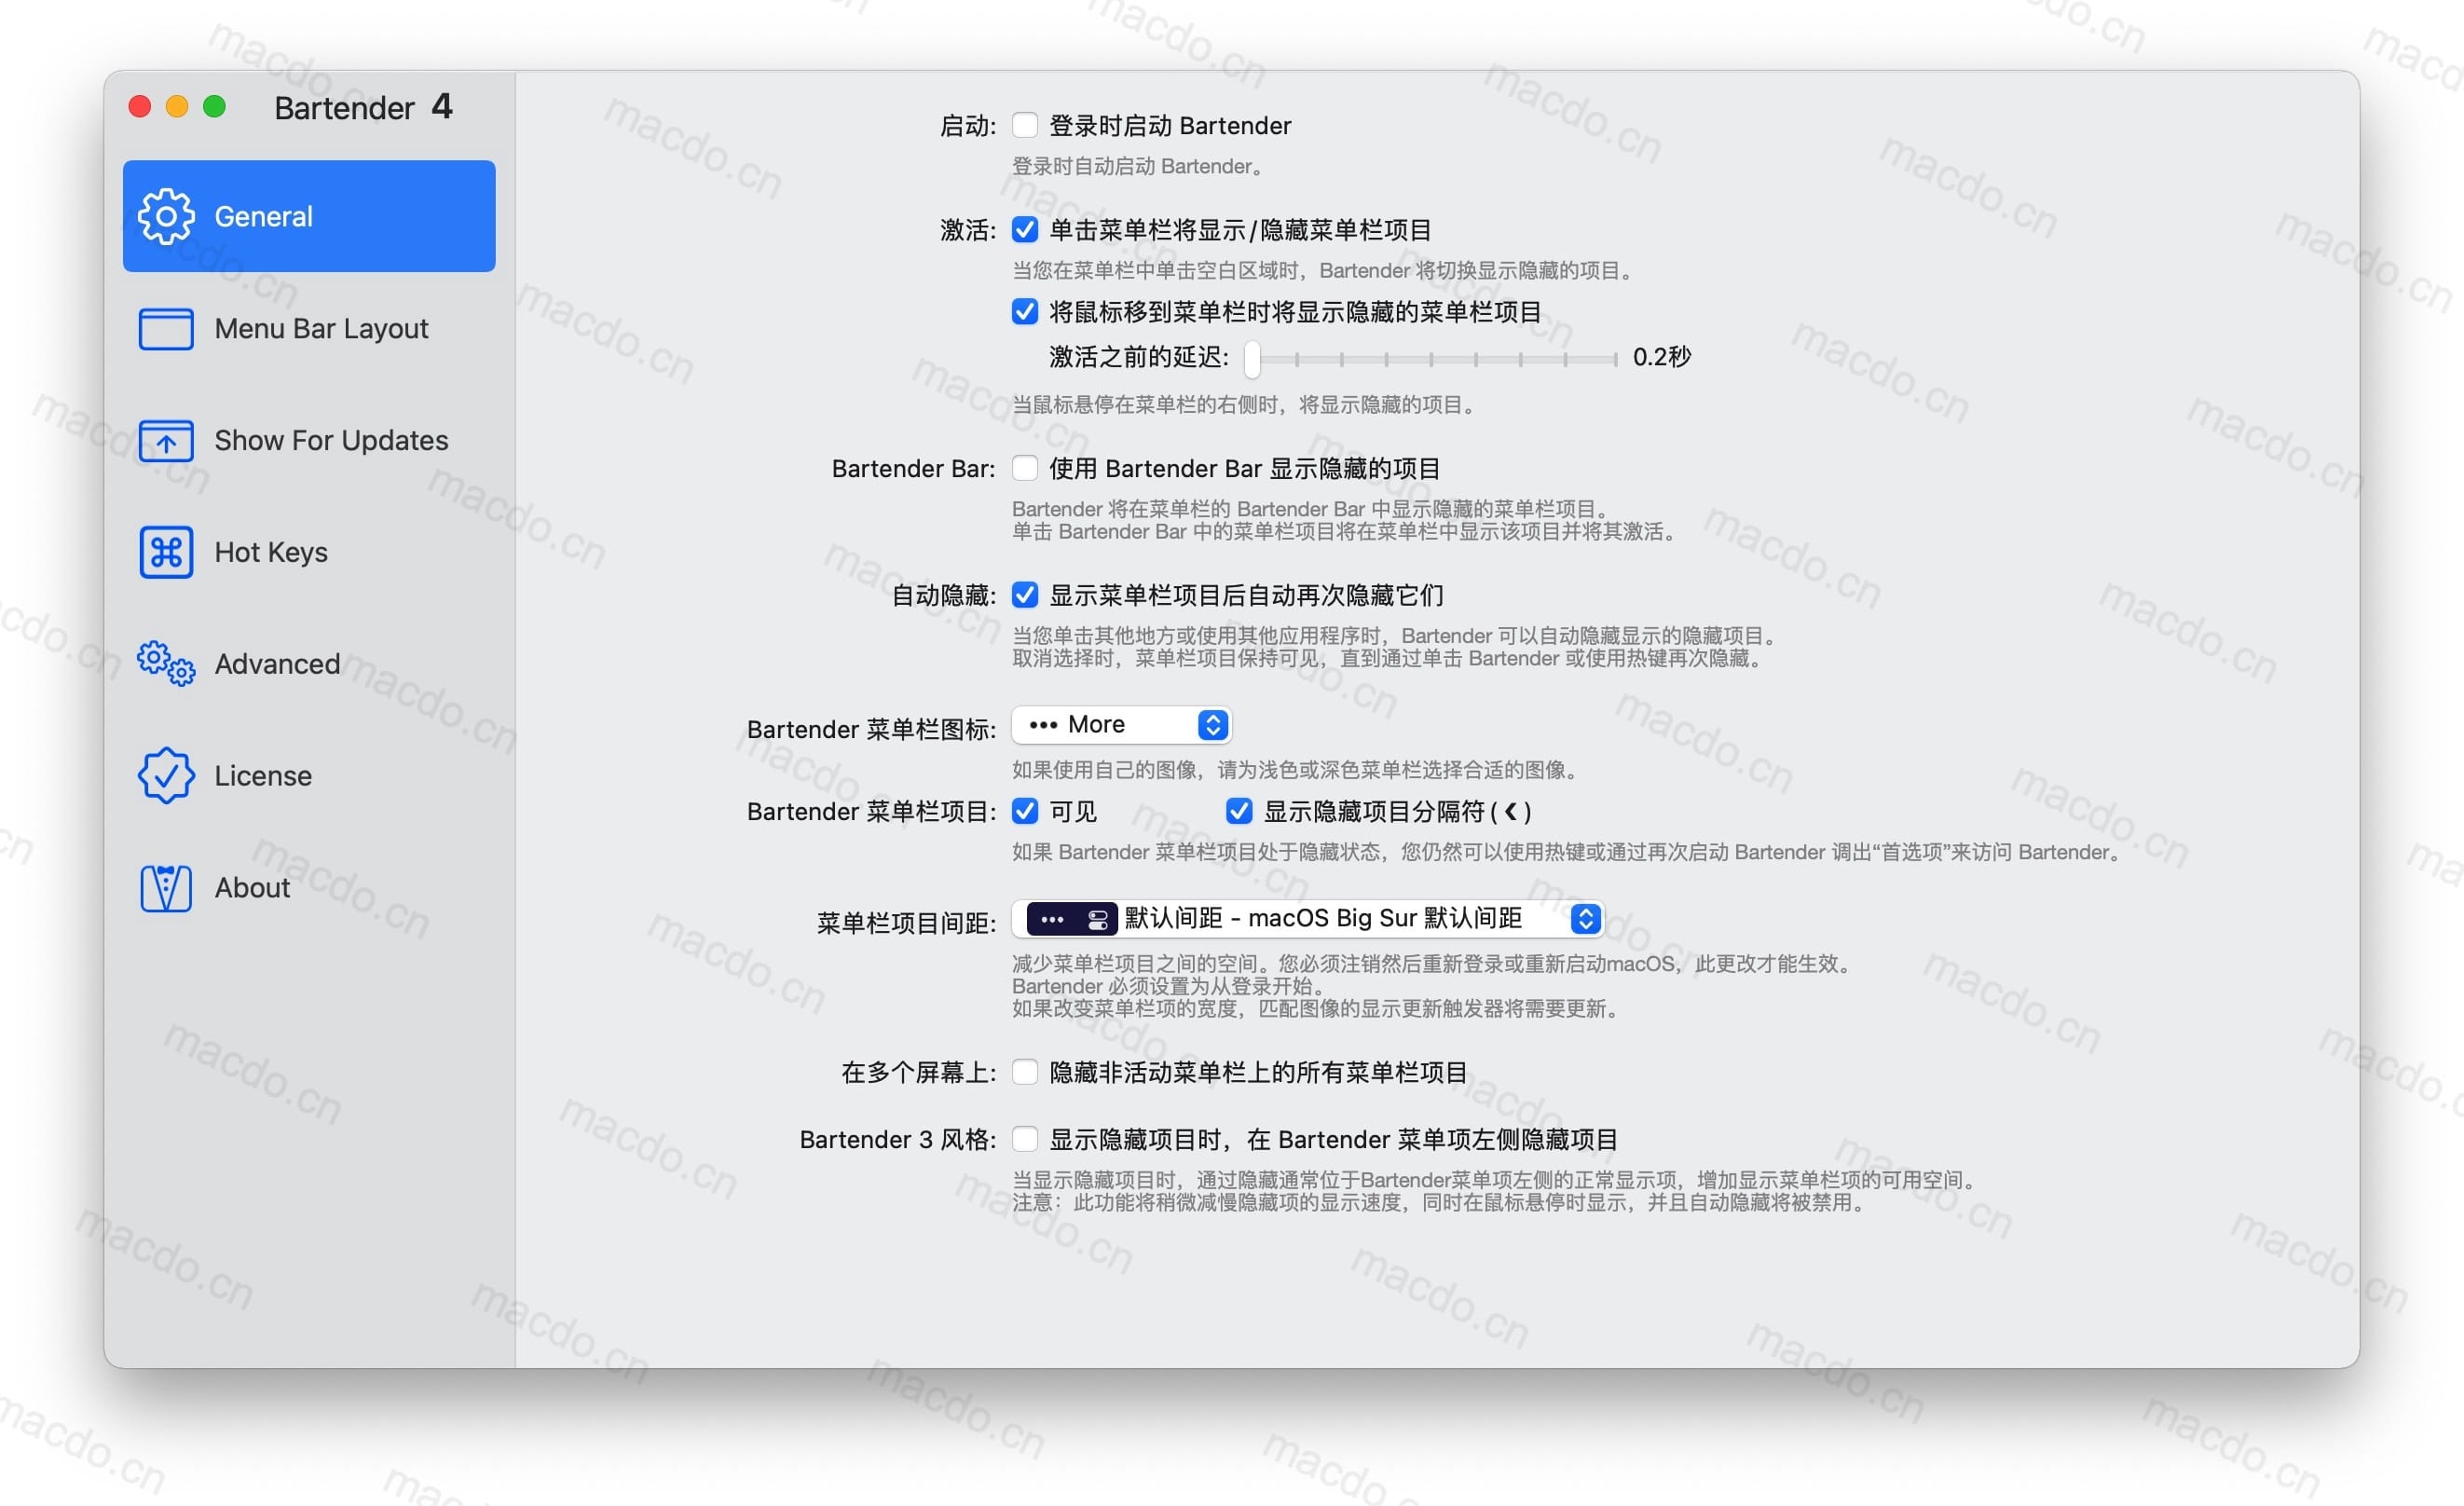The image size is (2464, 1506).
Task: Open the General tab
Action: (x=309, y=216)
